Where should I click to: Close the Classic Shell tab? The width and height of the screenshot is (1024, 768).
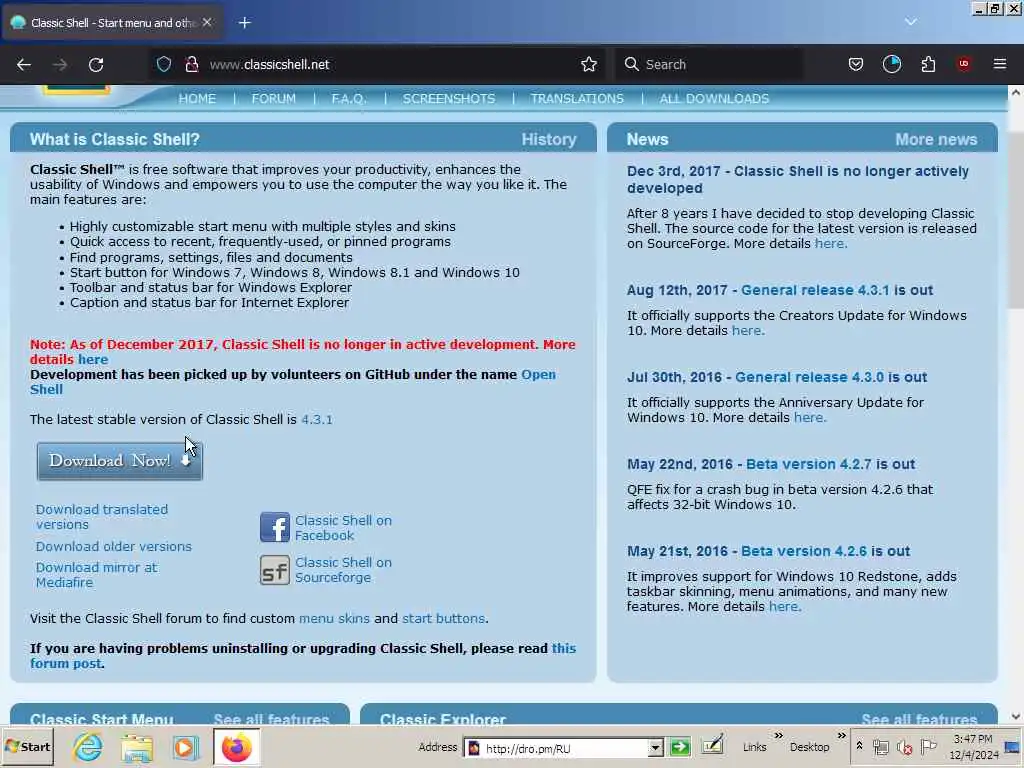[207, 22]
